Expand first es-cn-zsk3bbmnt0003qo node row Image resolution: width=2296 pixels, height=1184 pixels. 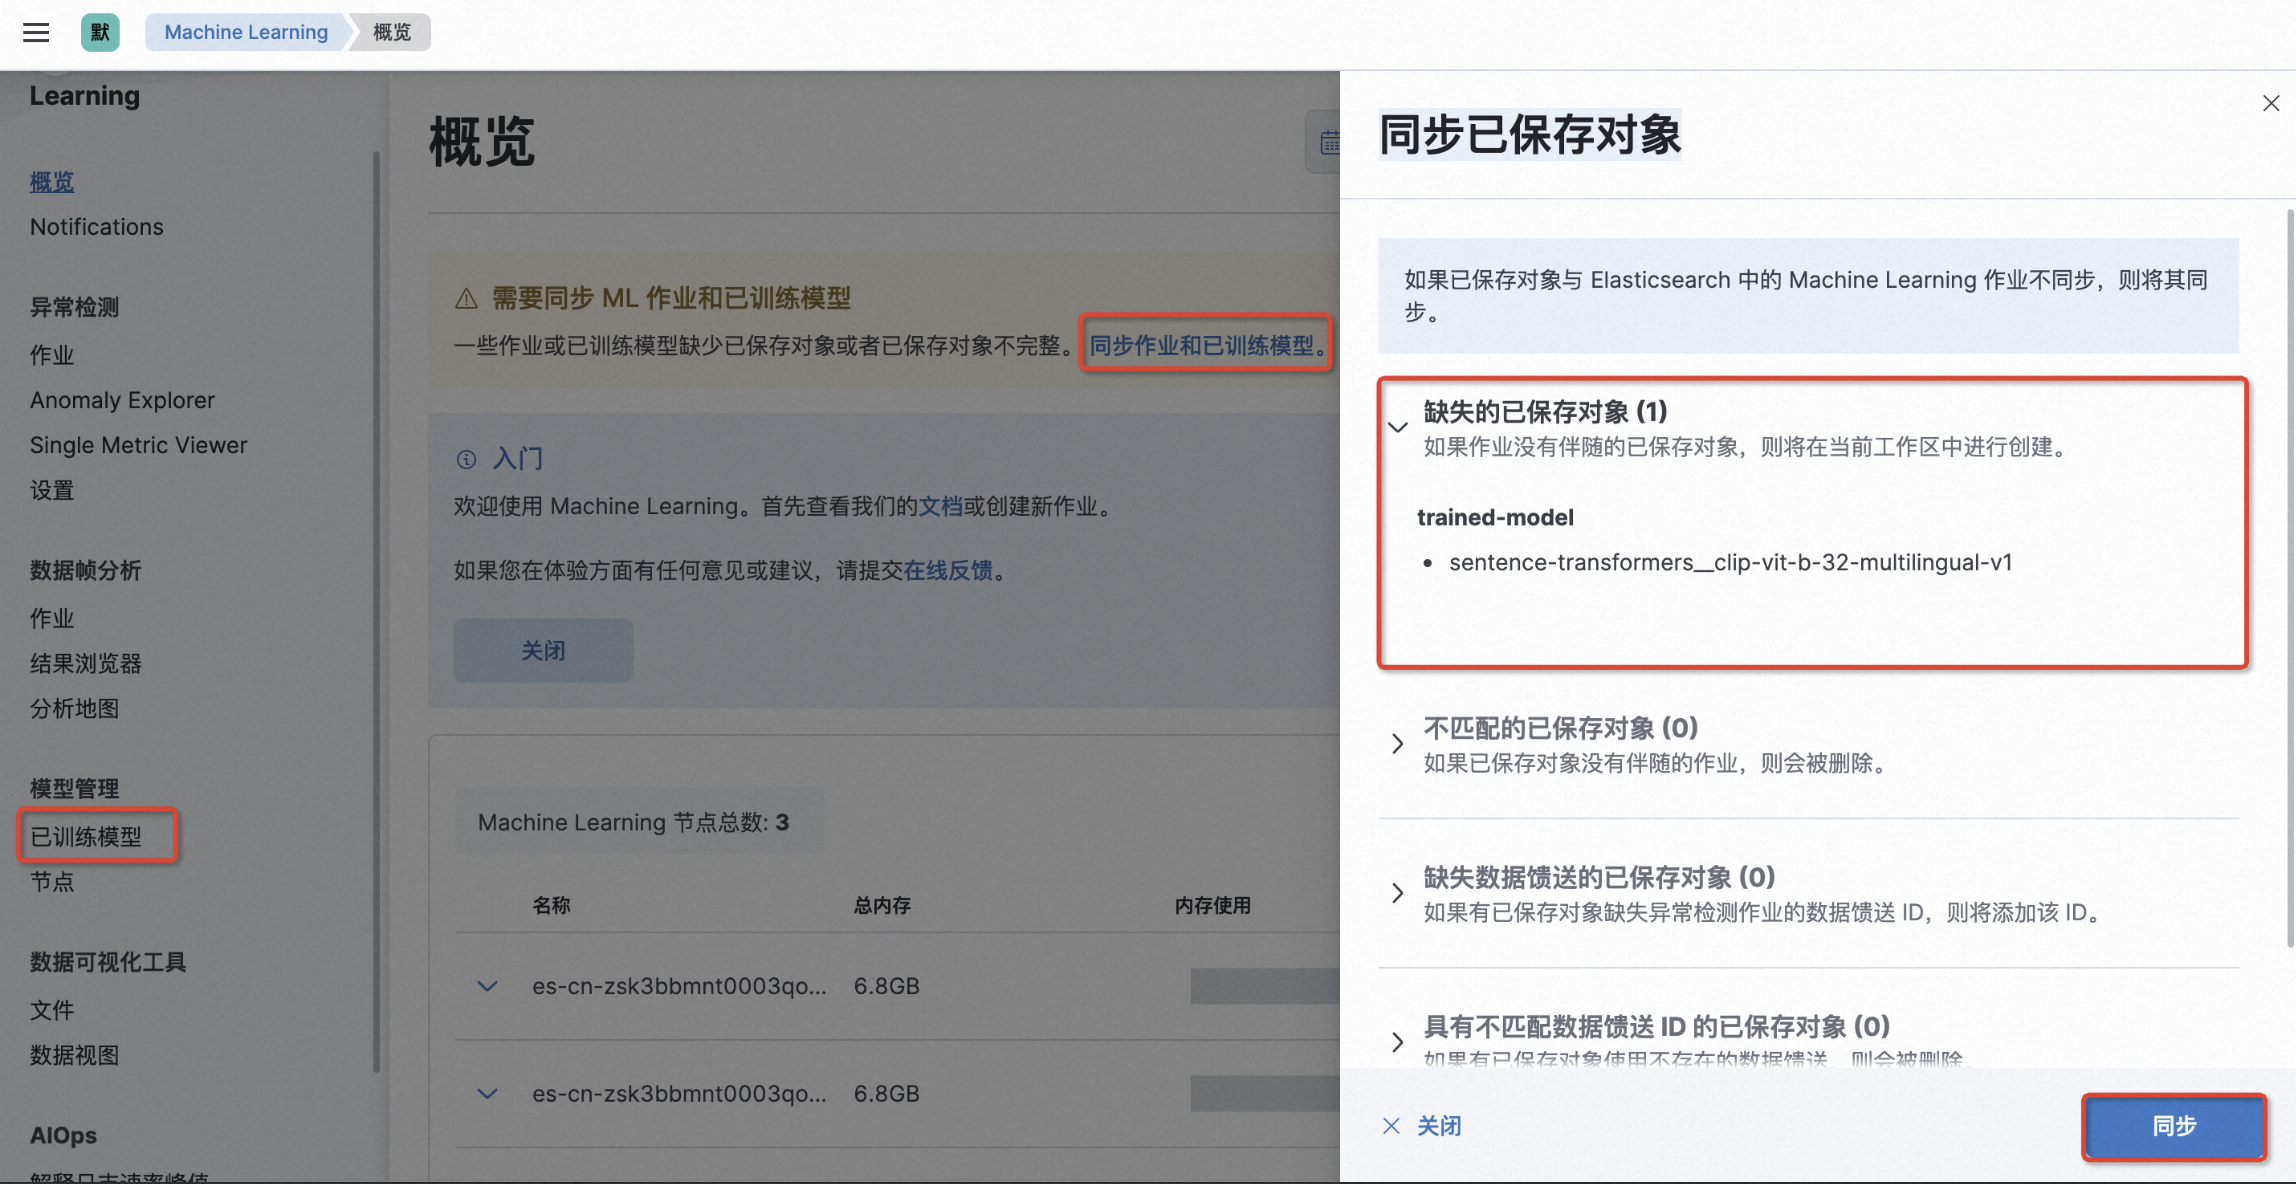coord(487,986)
